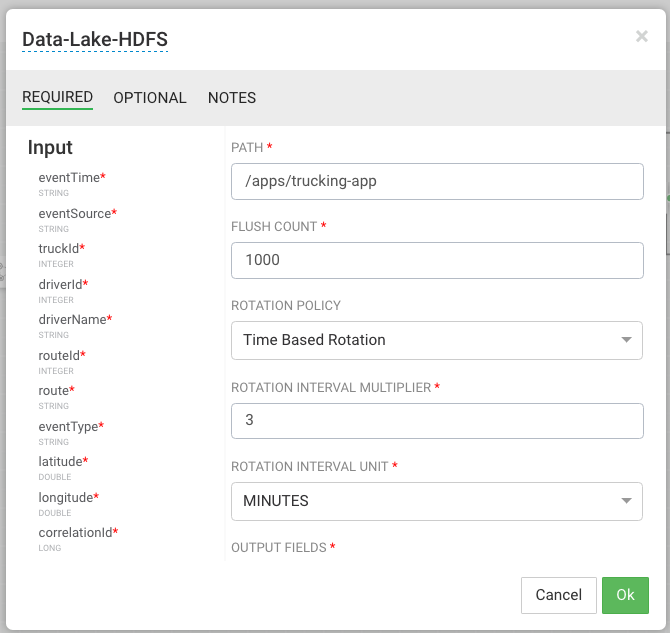The height and width of the screenshot is (633, 670).
Task: Select the eventSource input field entry
Action: (75, 213)
